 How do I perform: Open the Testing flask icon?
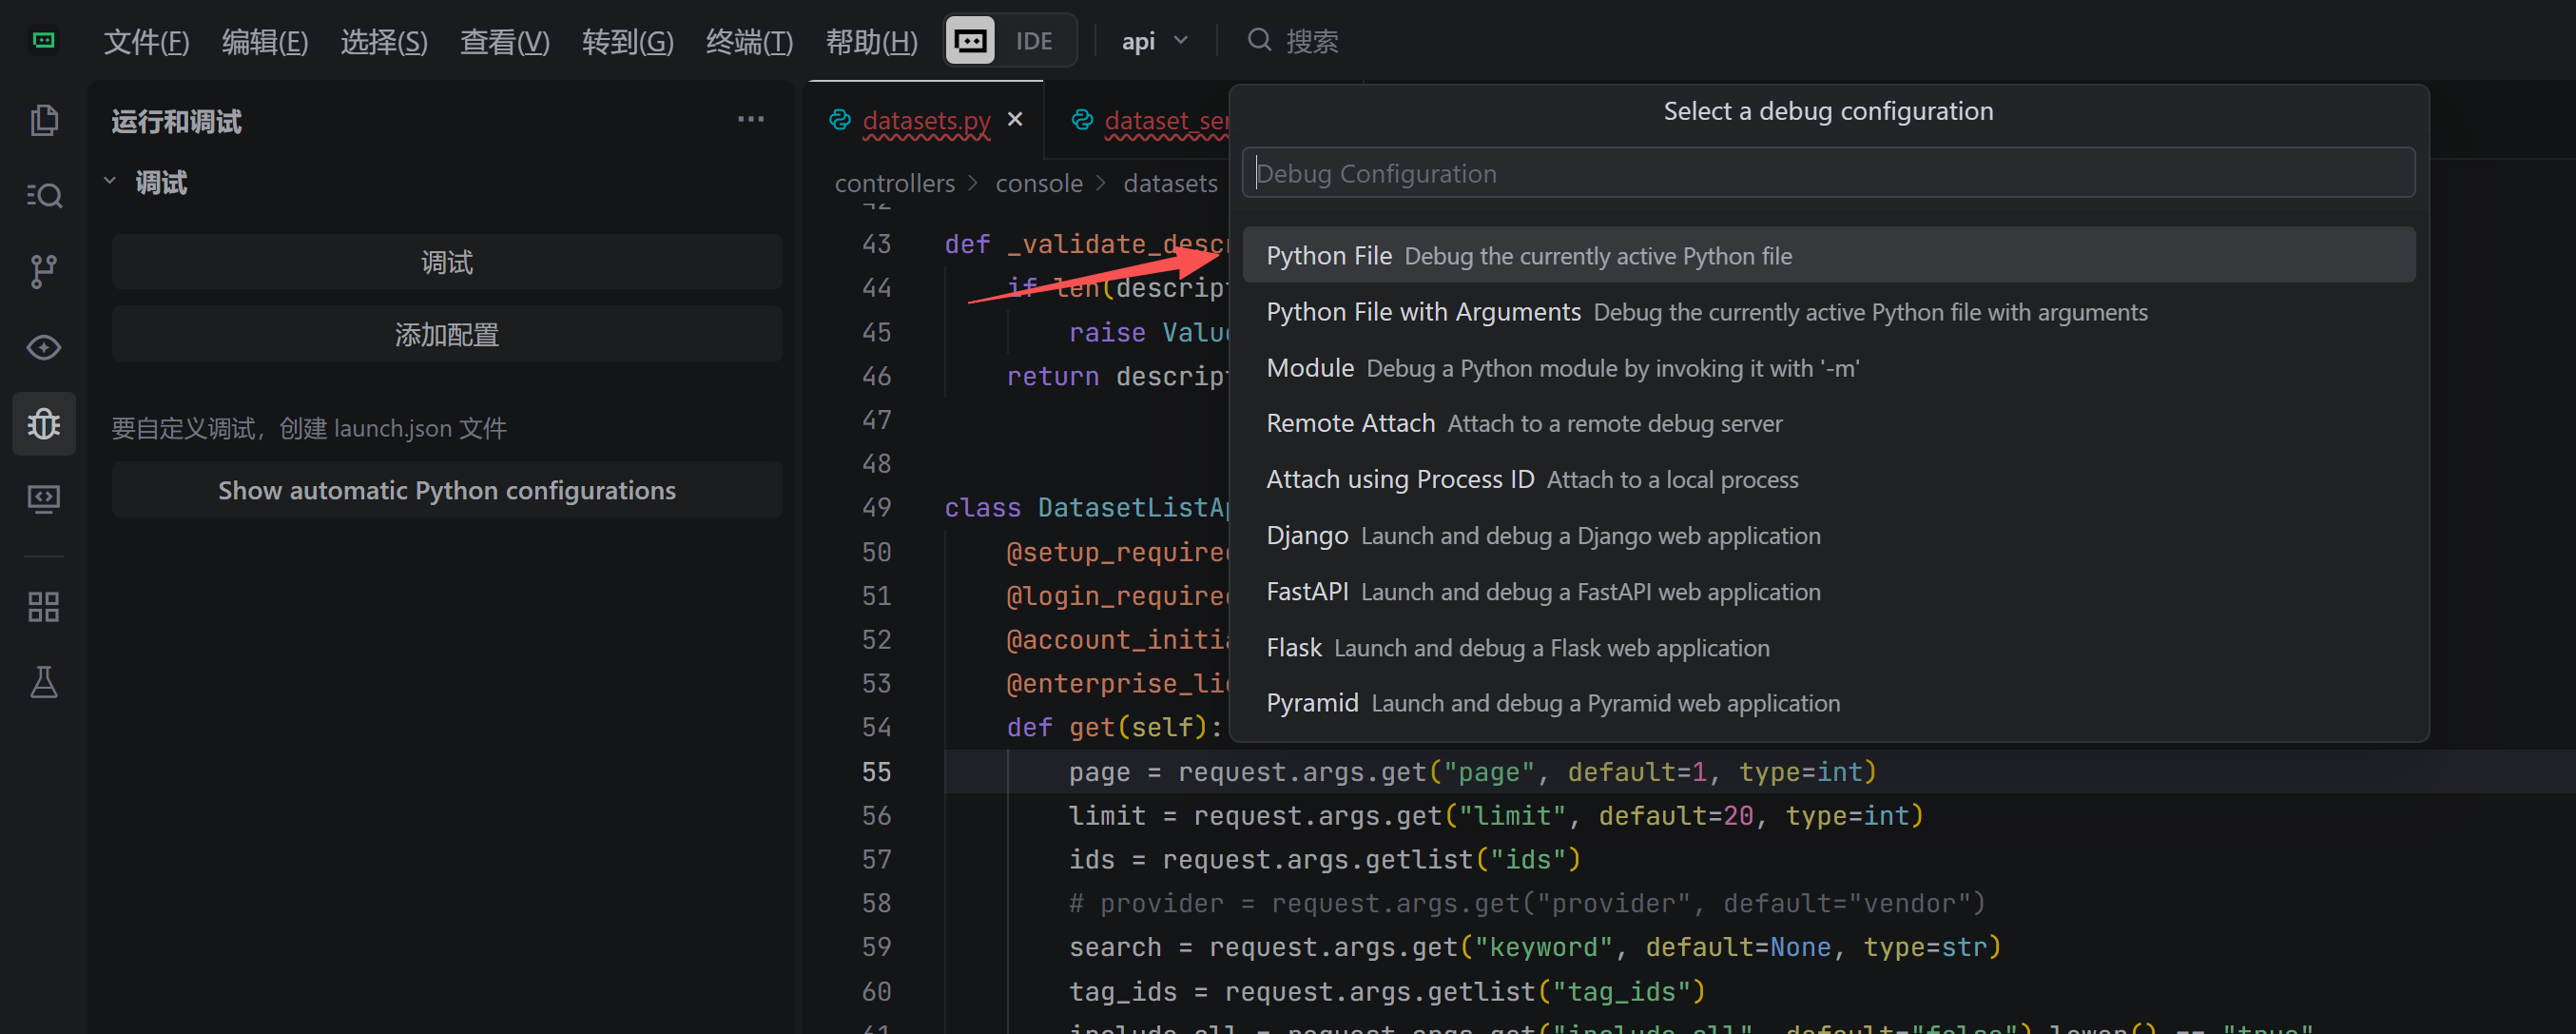[x=43, y=682]
